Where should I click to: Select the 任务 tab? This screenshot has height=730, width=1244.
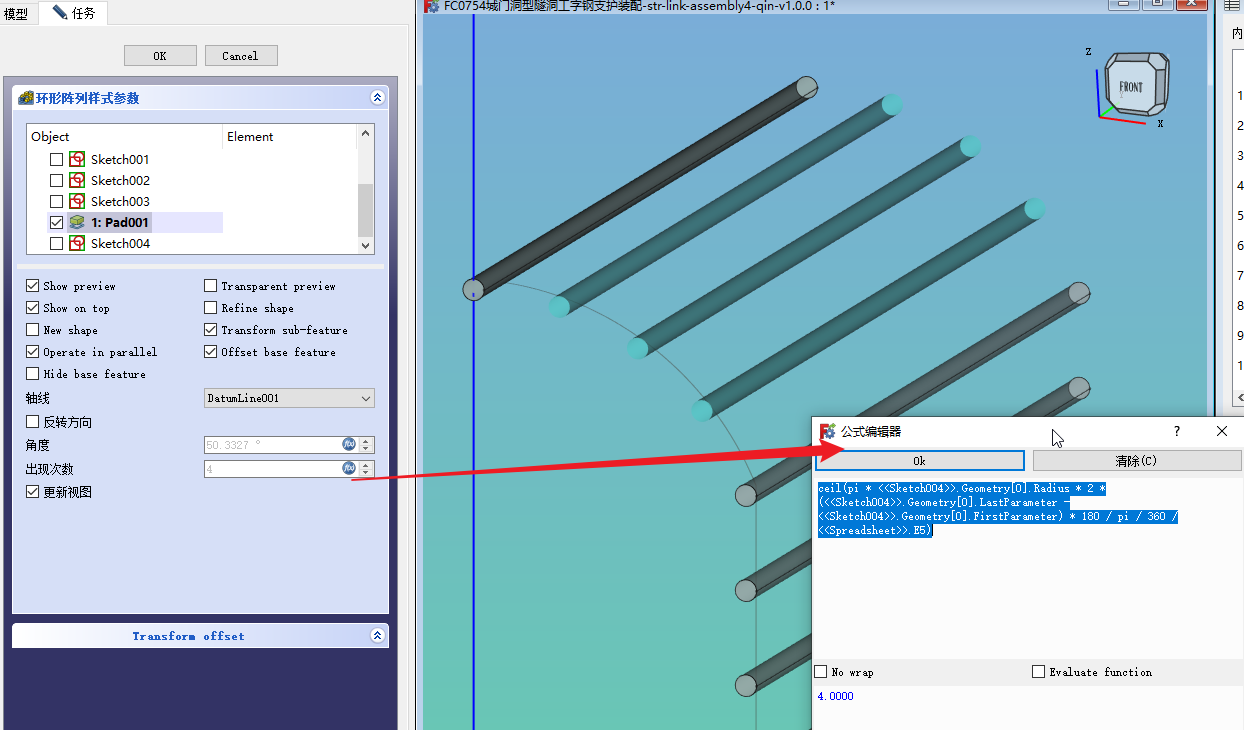[74, 14]
